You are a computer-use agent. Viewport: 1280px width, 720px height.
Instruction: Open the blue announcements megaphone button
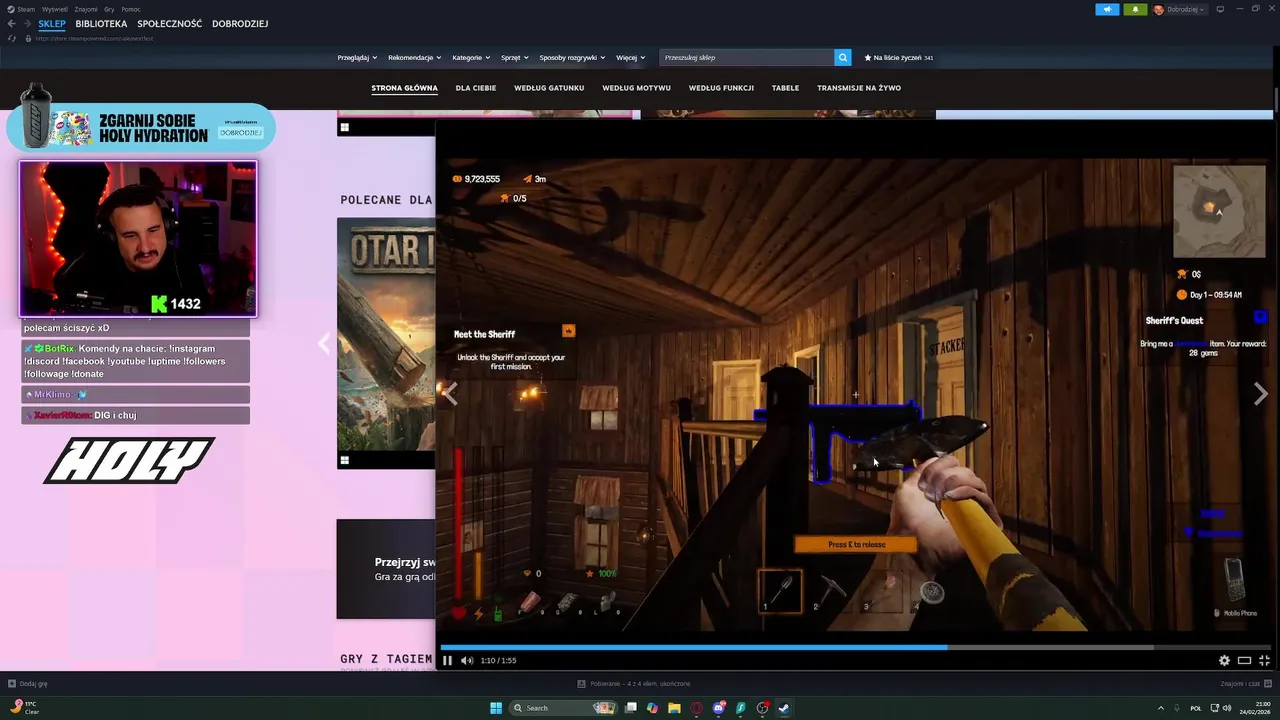1107,9
